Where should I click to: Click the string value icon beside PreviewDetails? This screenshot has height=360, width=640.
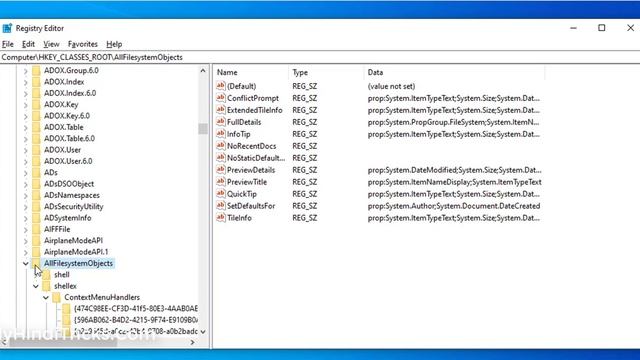(x=221, y=169)
